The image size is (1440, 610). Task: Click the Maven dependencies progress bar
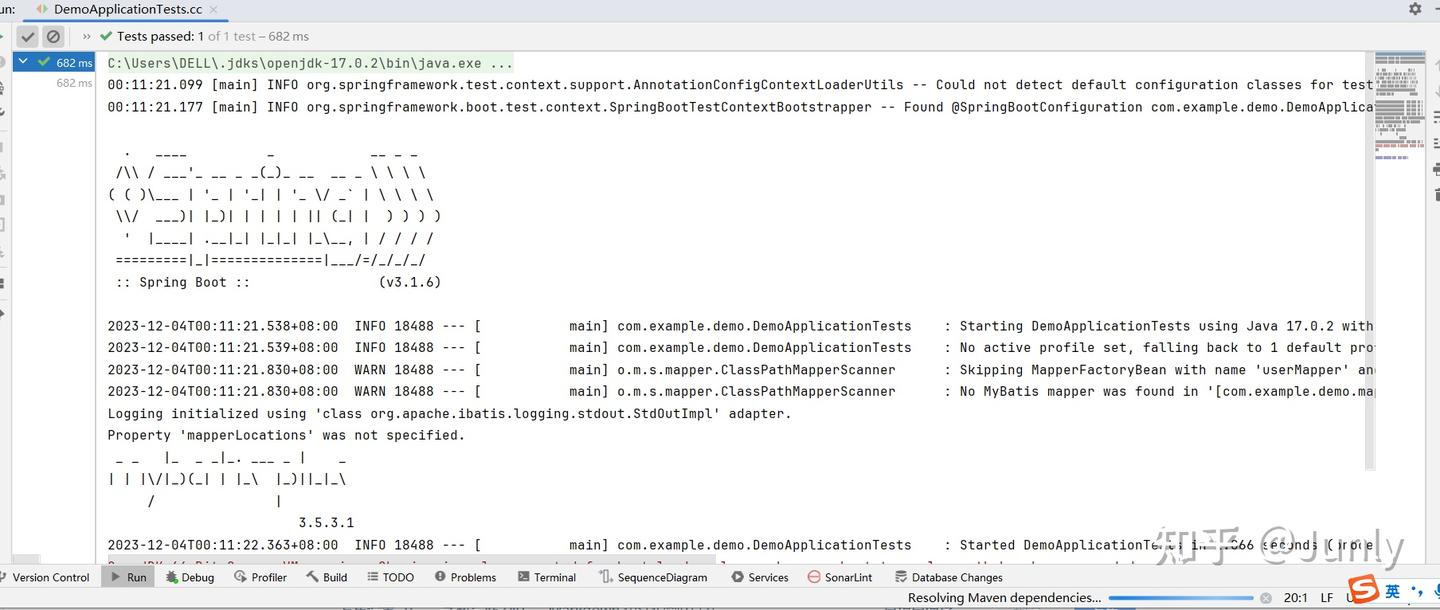[1180, 598]
